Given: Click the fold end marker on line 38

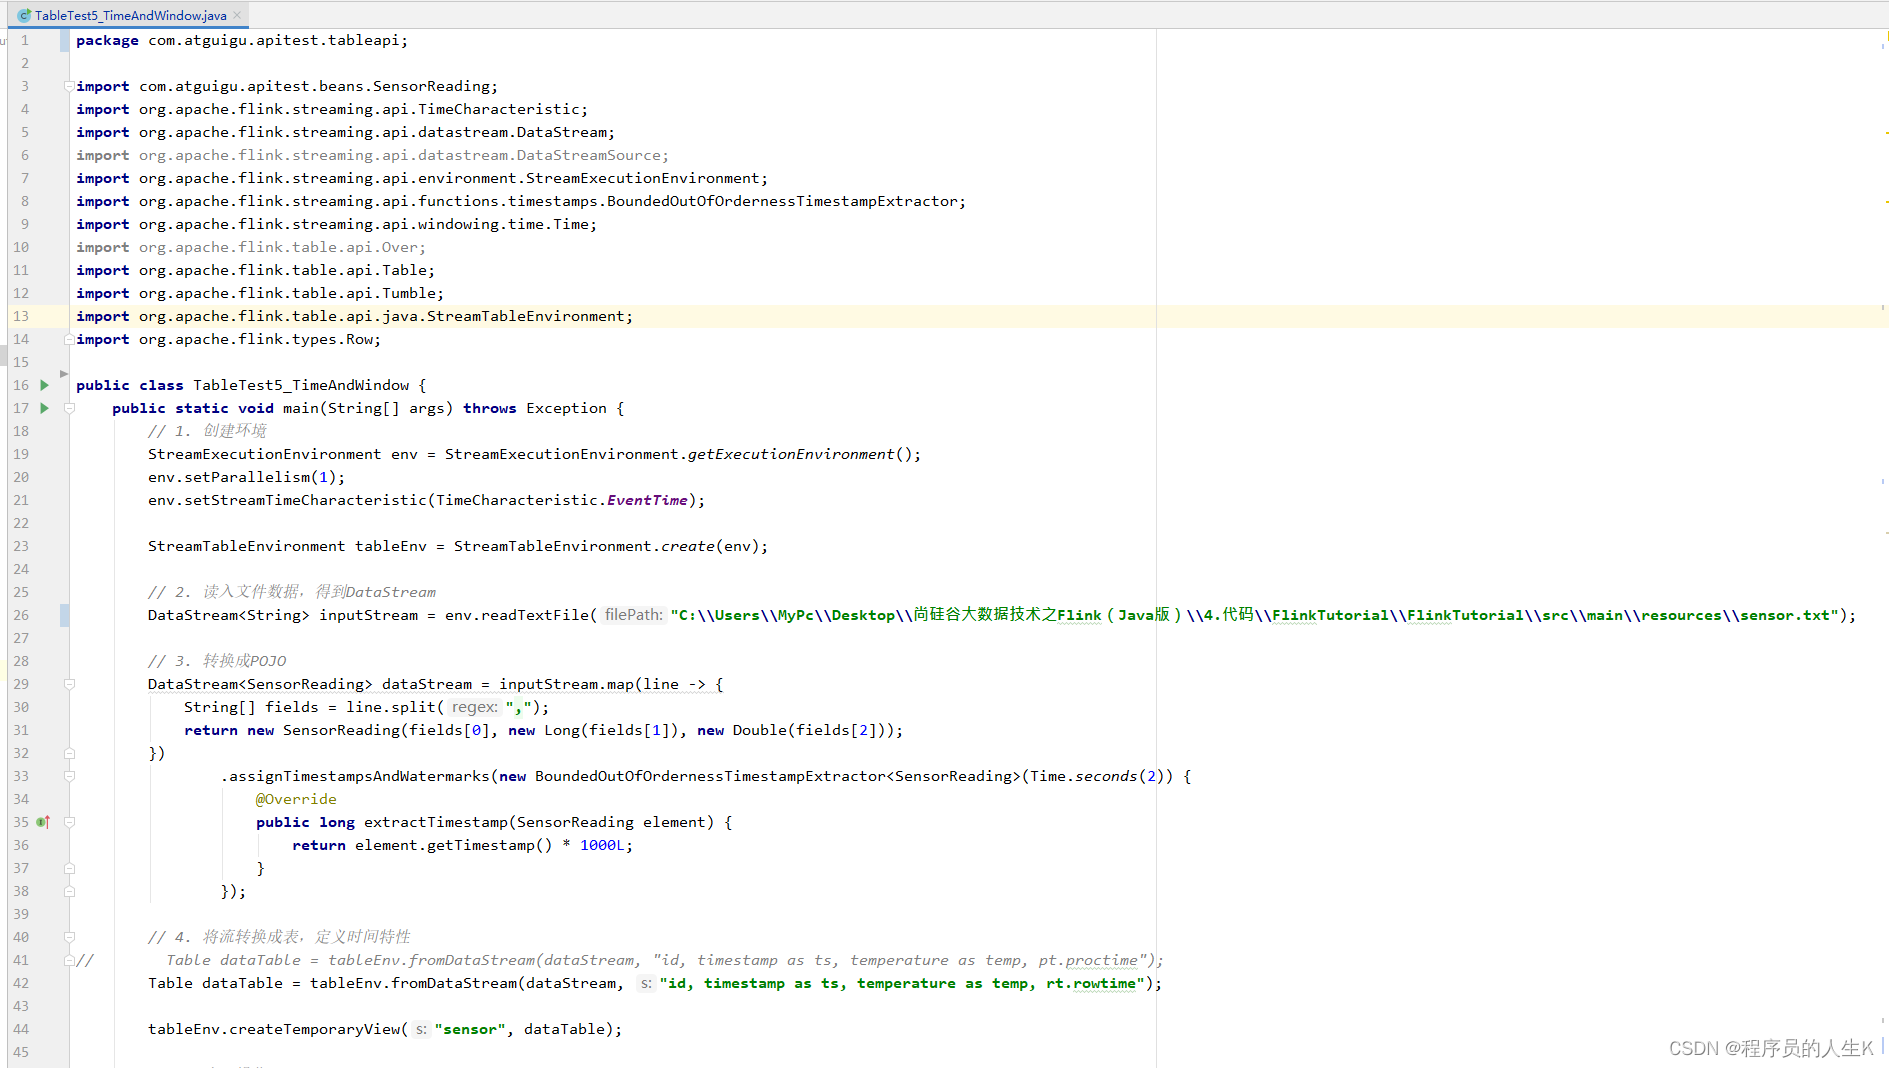Looking at the screenshot, I should click(69, 891).
